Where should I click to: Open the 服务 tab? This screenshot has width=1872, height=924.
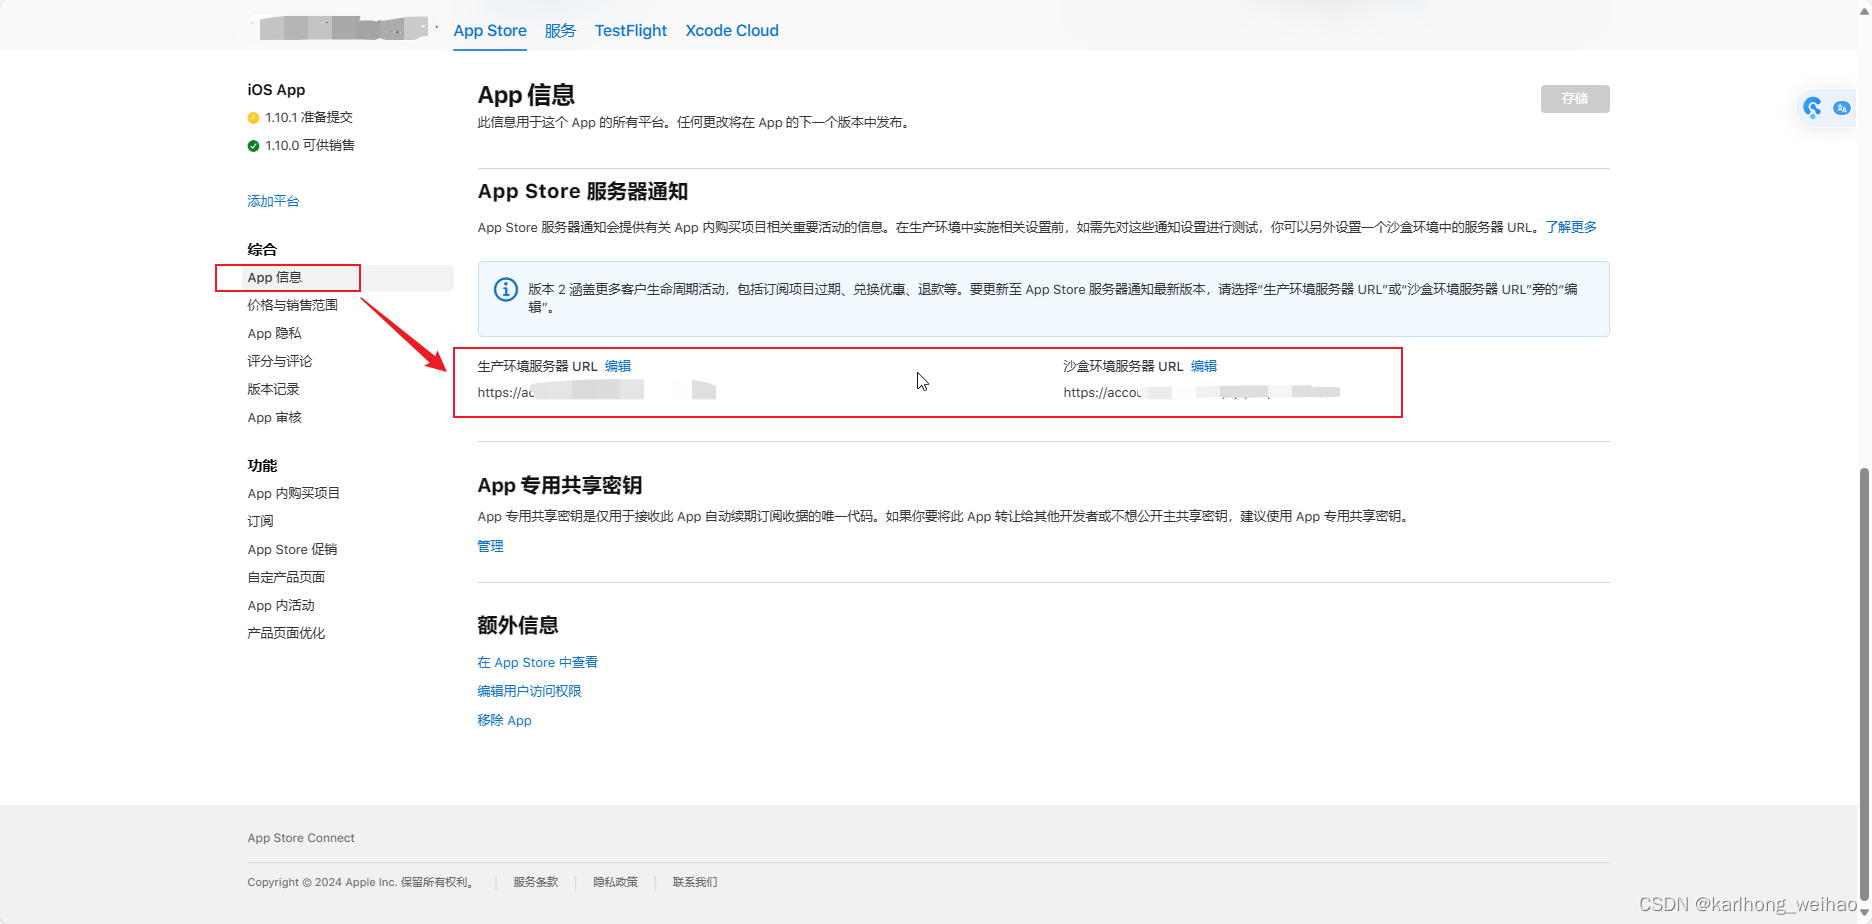click(x=560, y=30)
